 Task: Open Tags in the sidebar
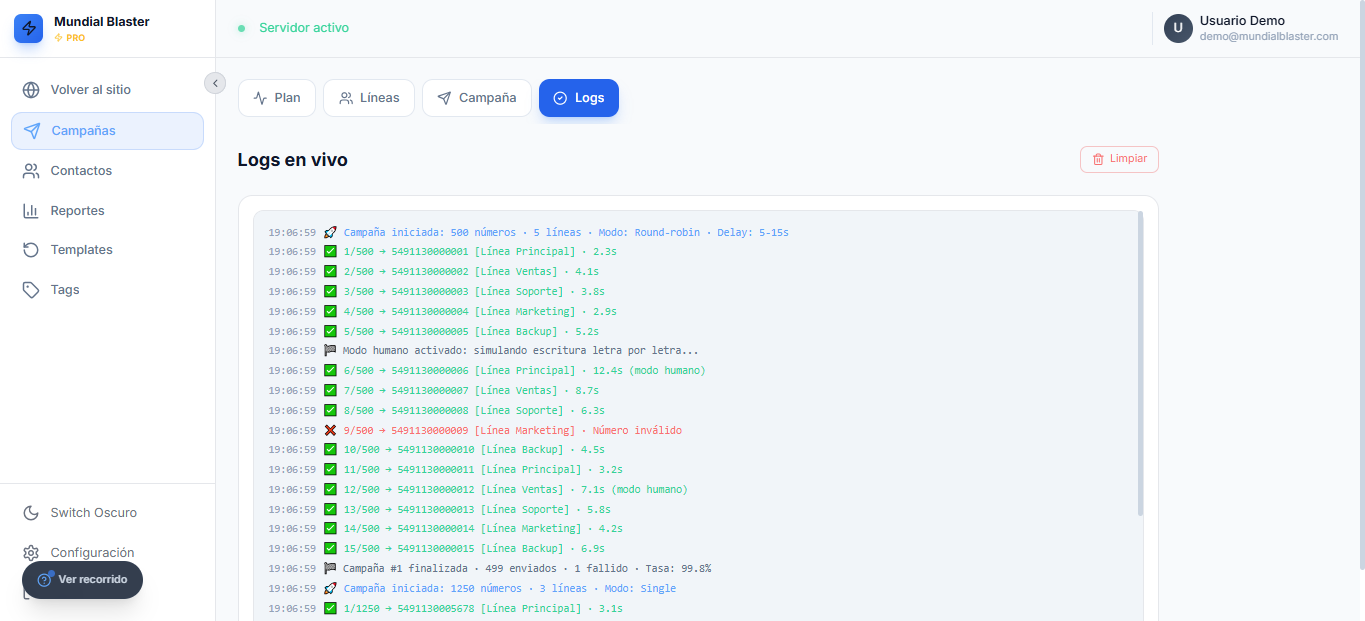(x=107, y=290)
